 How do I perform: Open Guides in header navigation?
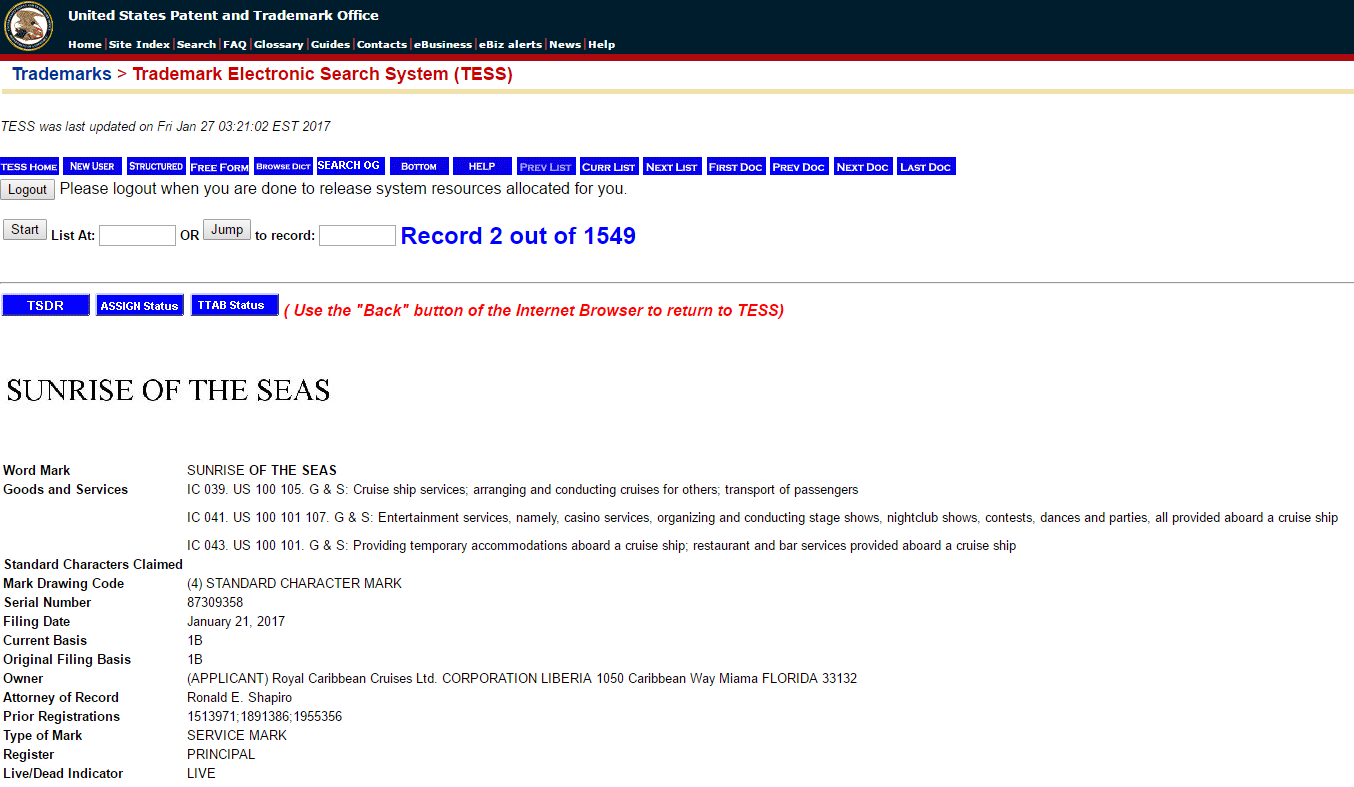pos(330,44)
